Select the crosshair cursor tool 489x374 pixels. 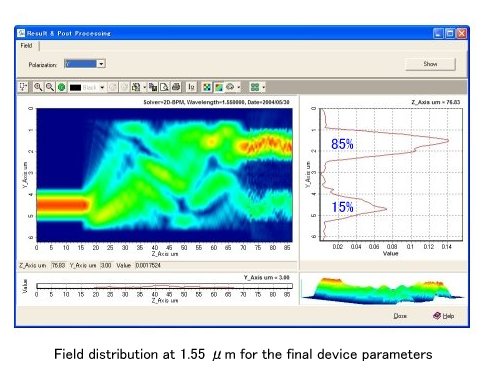tap(23, 87)
